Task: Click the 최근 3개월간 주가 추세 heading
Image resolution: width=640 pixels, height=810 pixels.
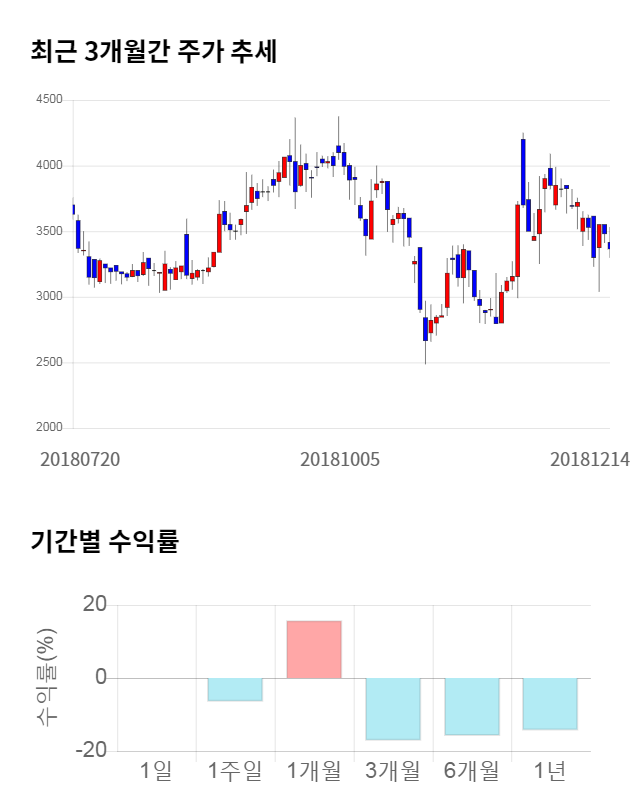Action: coord(154,51)
